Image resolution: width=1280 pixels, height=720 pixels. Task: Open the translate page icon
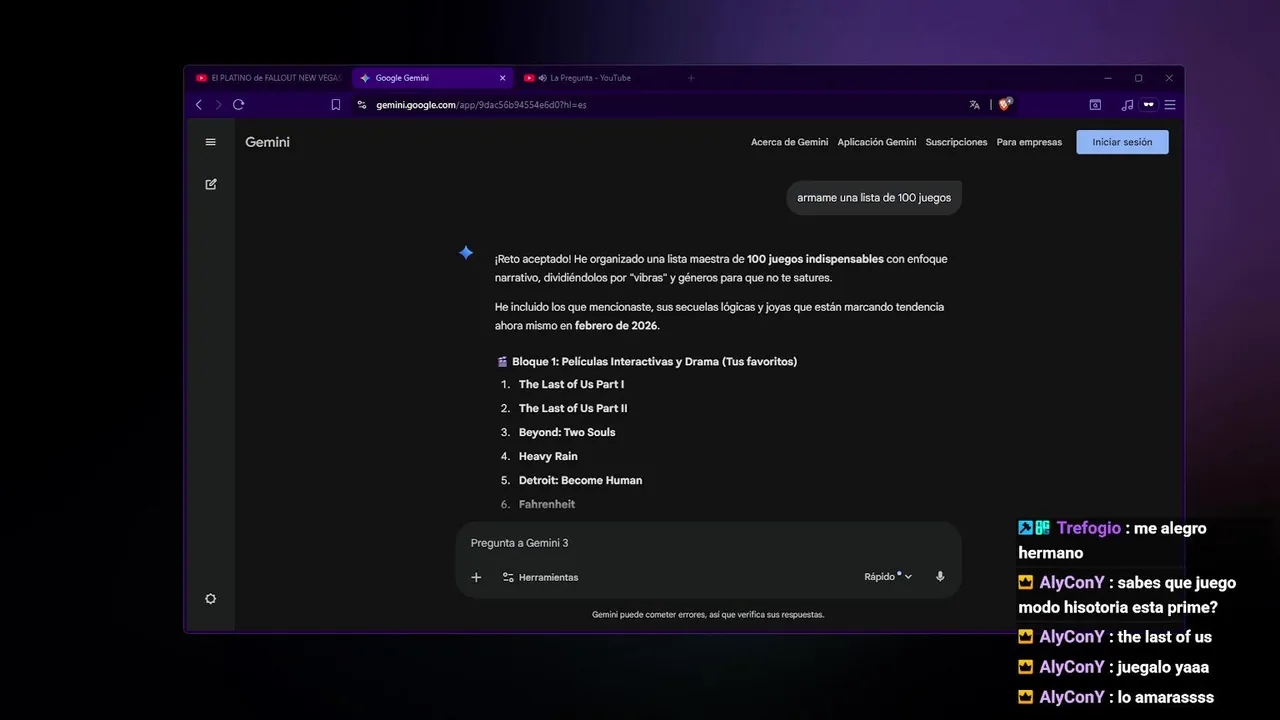pos(974,104)
